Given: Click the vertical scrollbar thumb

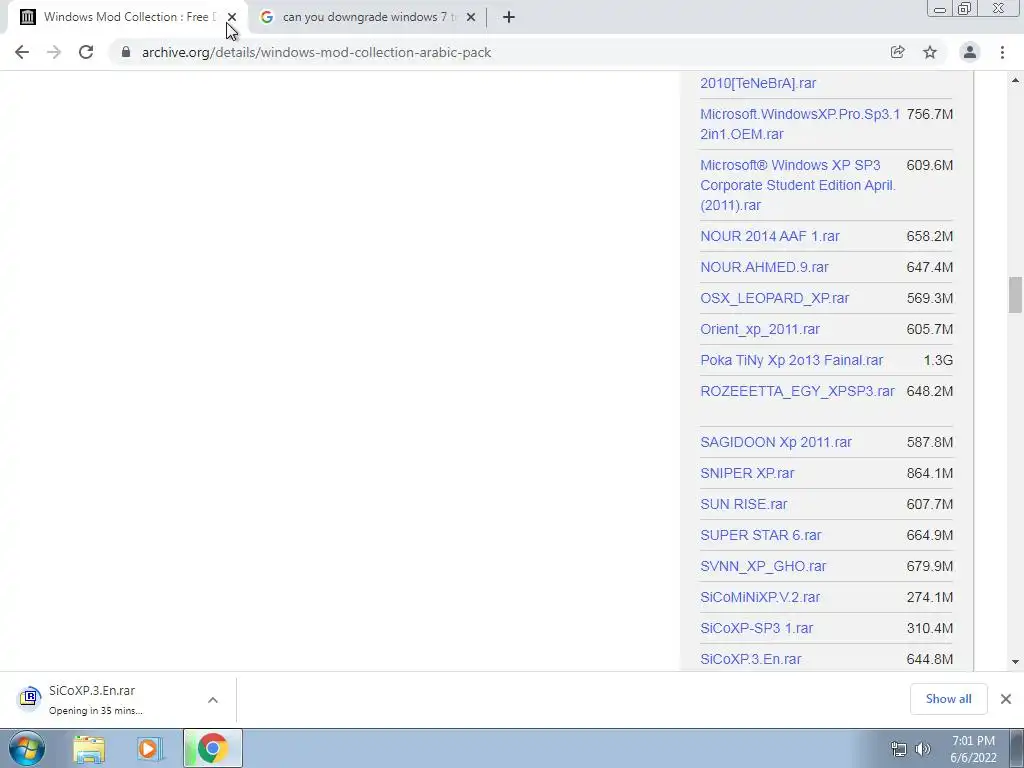Looking at the screenshot, I should coord(1015,295).
